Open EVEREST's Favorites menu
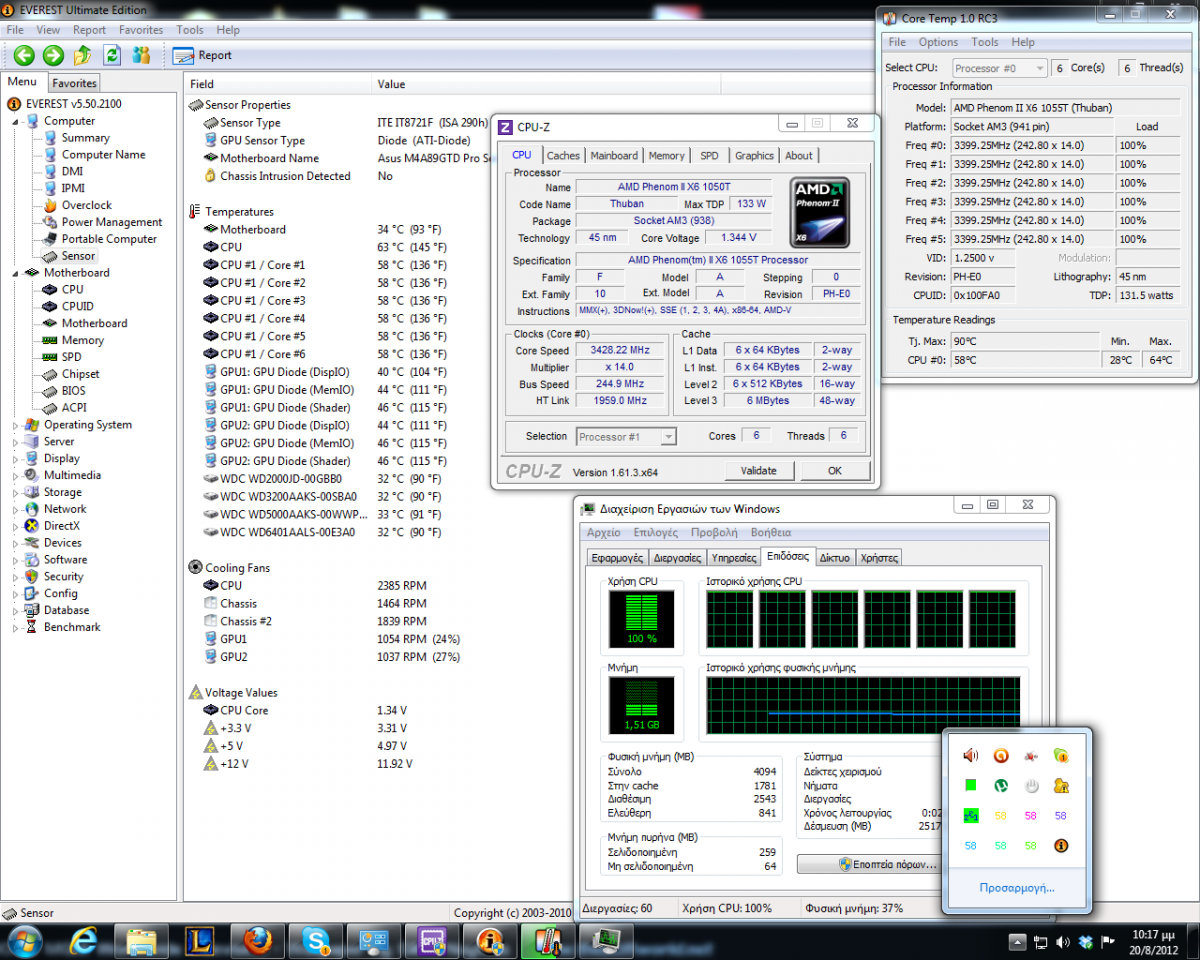This screenshot has height=960, width=1200. 140,30
